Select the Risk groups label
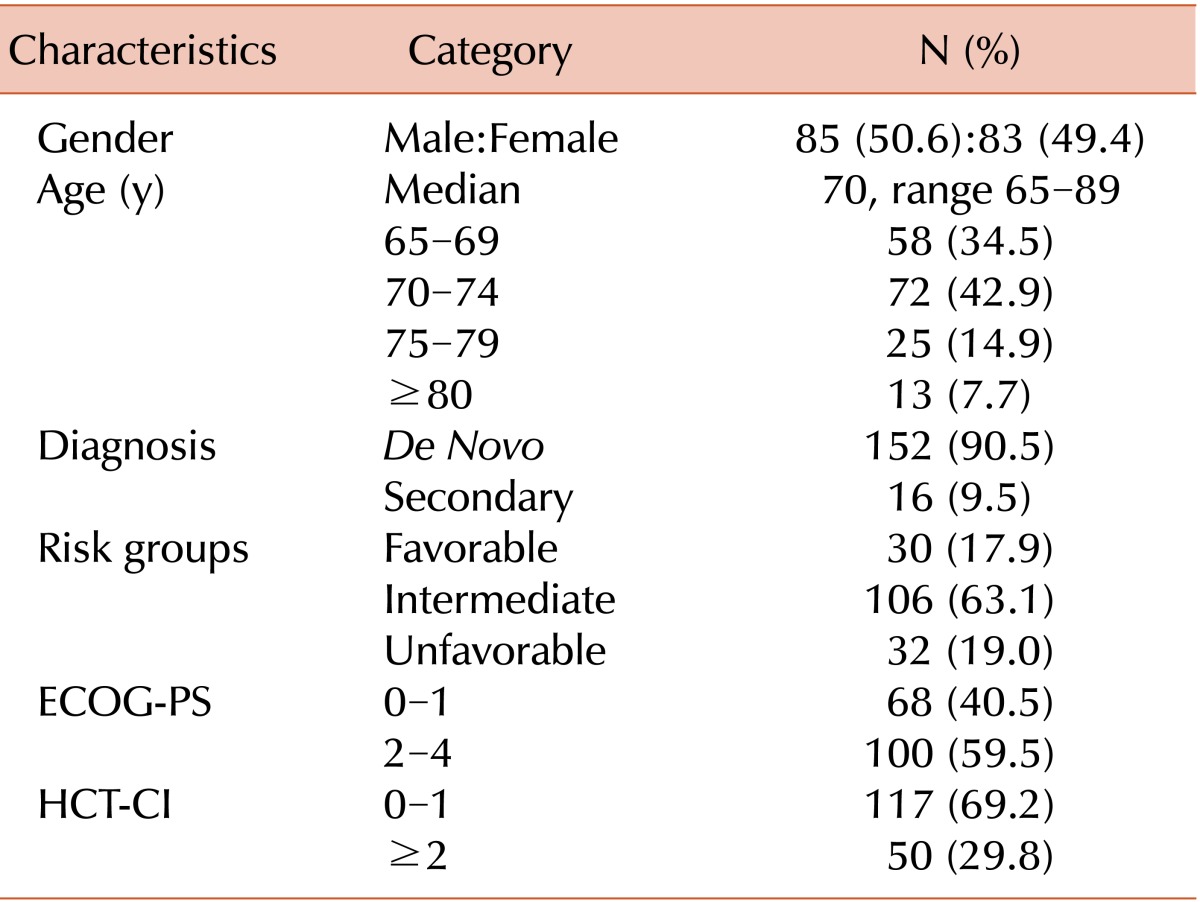Image resolution: width=1200 pixels, height=902 pixels. coord(143,549)
